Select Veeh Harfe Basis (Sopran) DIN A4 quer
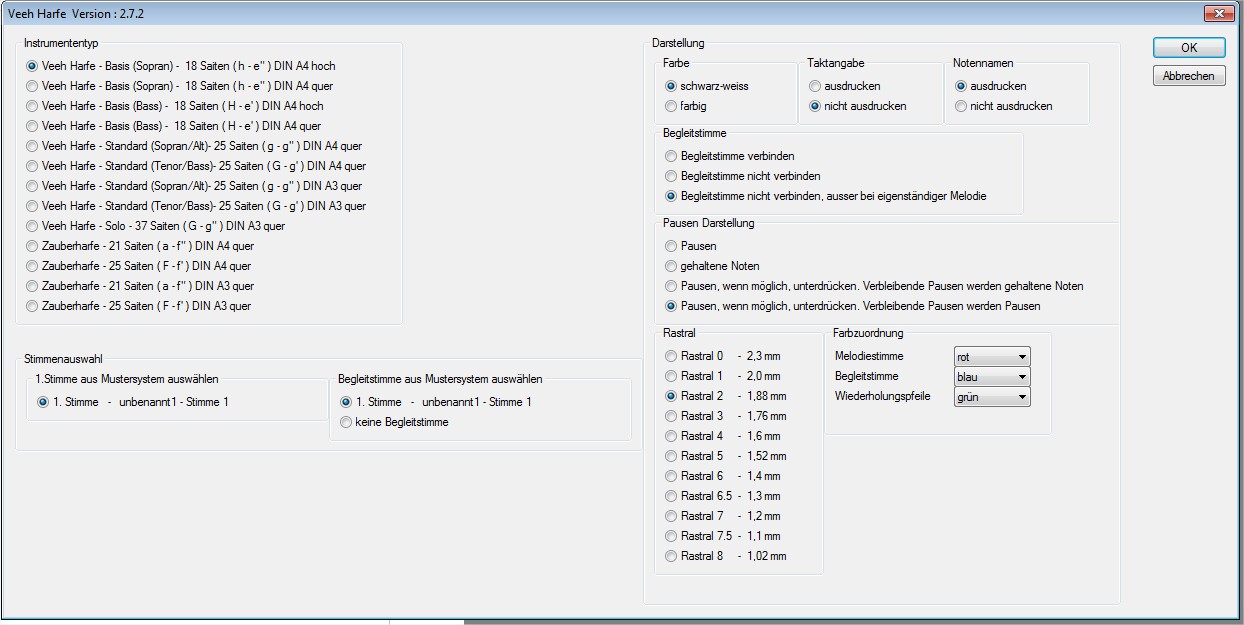The image size is (1244, 625). 33,86
